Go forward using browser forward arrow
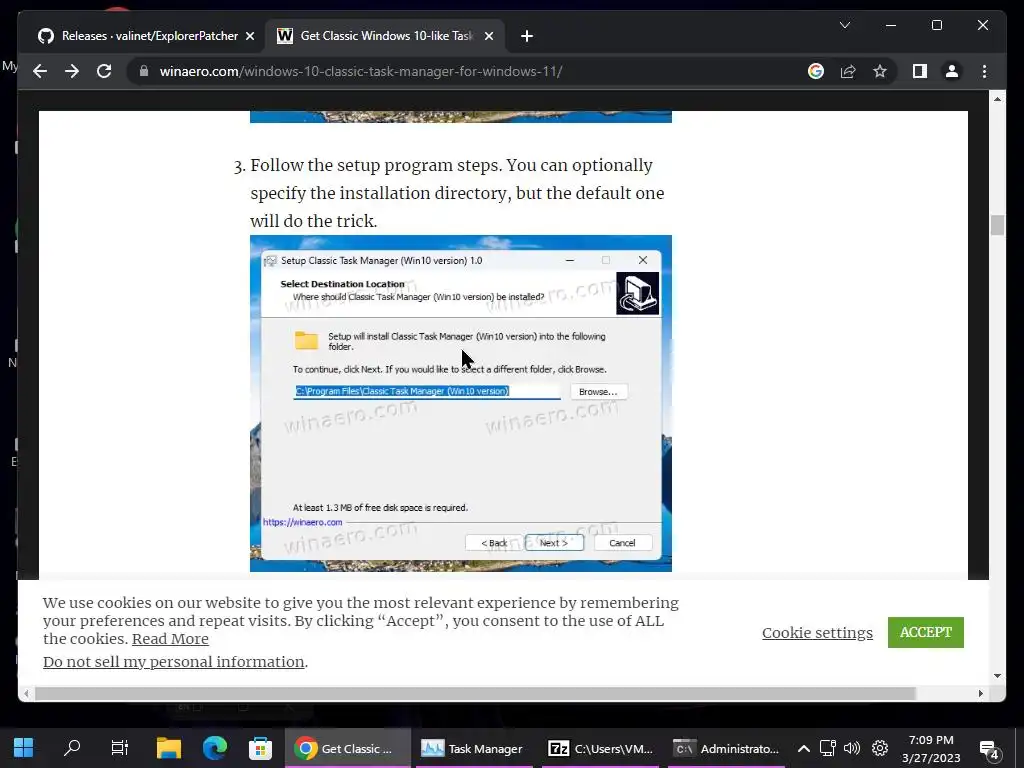This screenshot has width=1024, height=768. 72,71
